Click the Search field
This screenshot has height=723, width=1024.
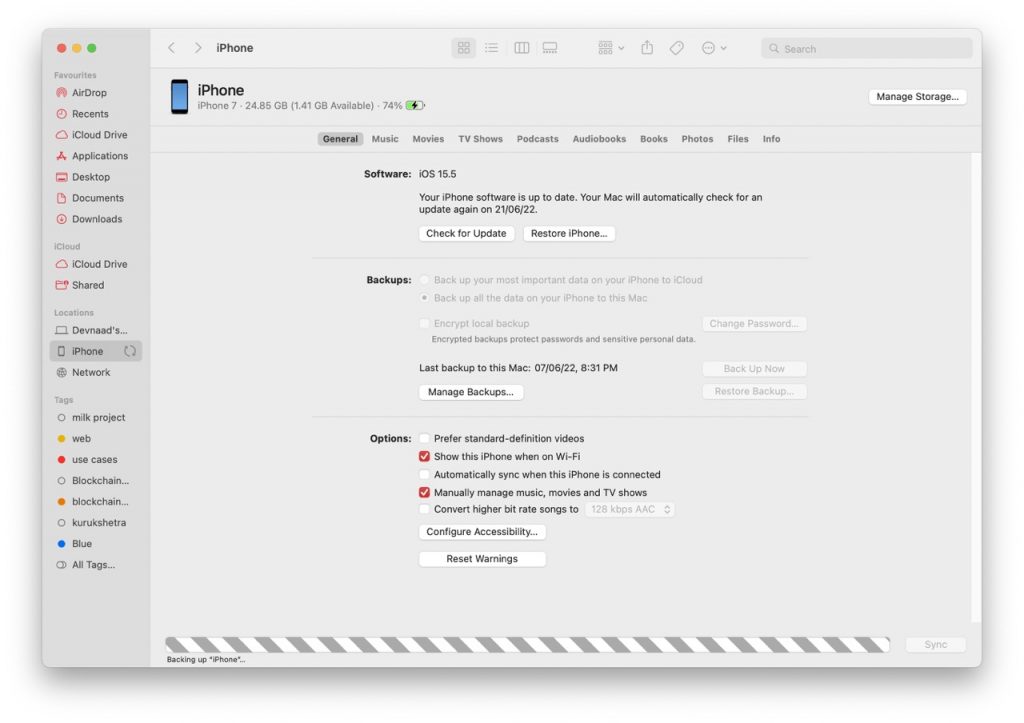[x=867, y=48]
